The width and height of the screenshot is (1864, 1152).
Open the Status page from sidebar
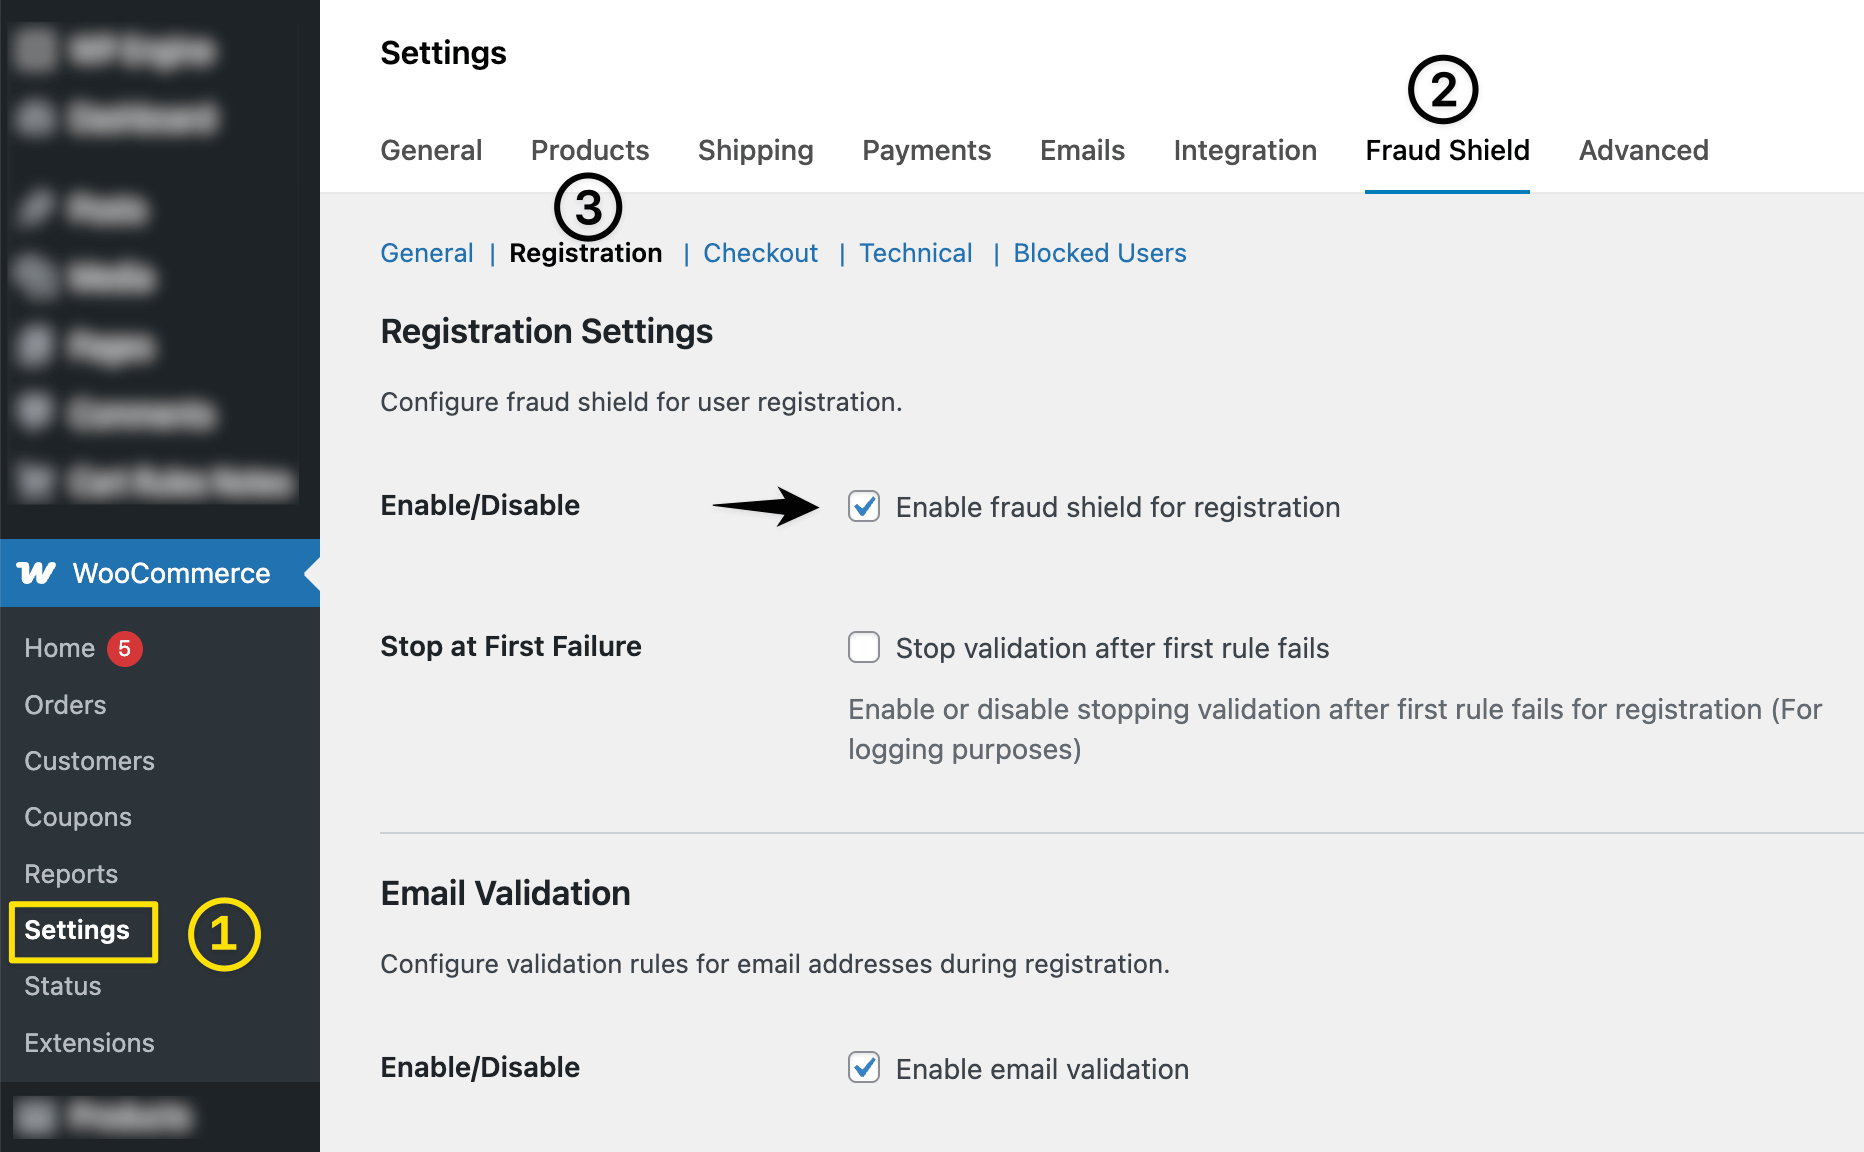click(x=63, y=986)
